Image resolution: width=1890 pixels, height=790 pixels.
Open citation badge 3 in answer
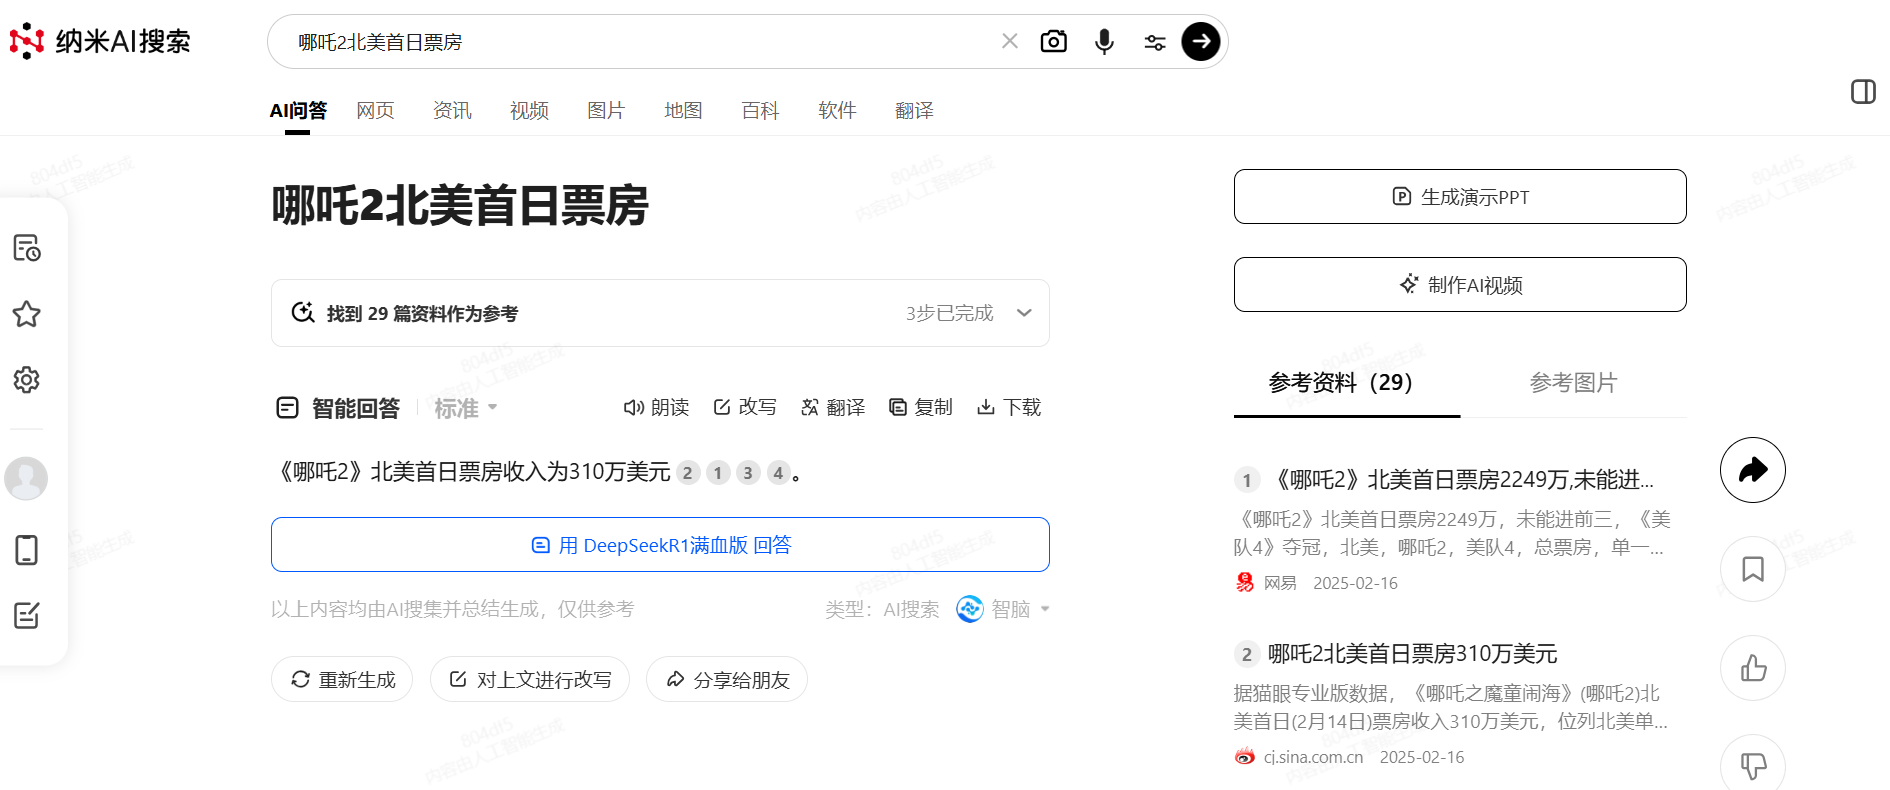tap(748, 473)
